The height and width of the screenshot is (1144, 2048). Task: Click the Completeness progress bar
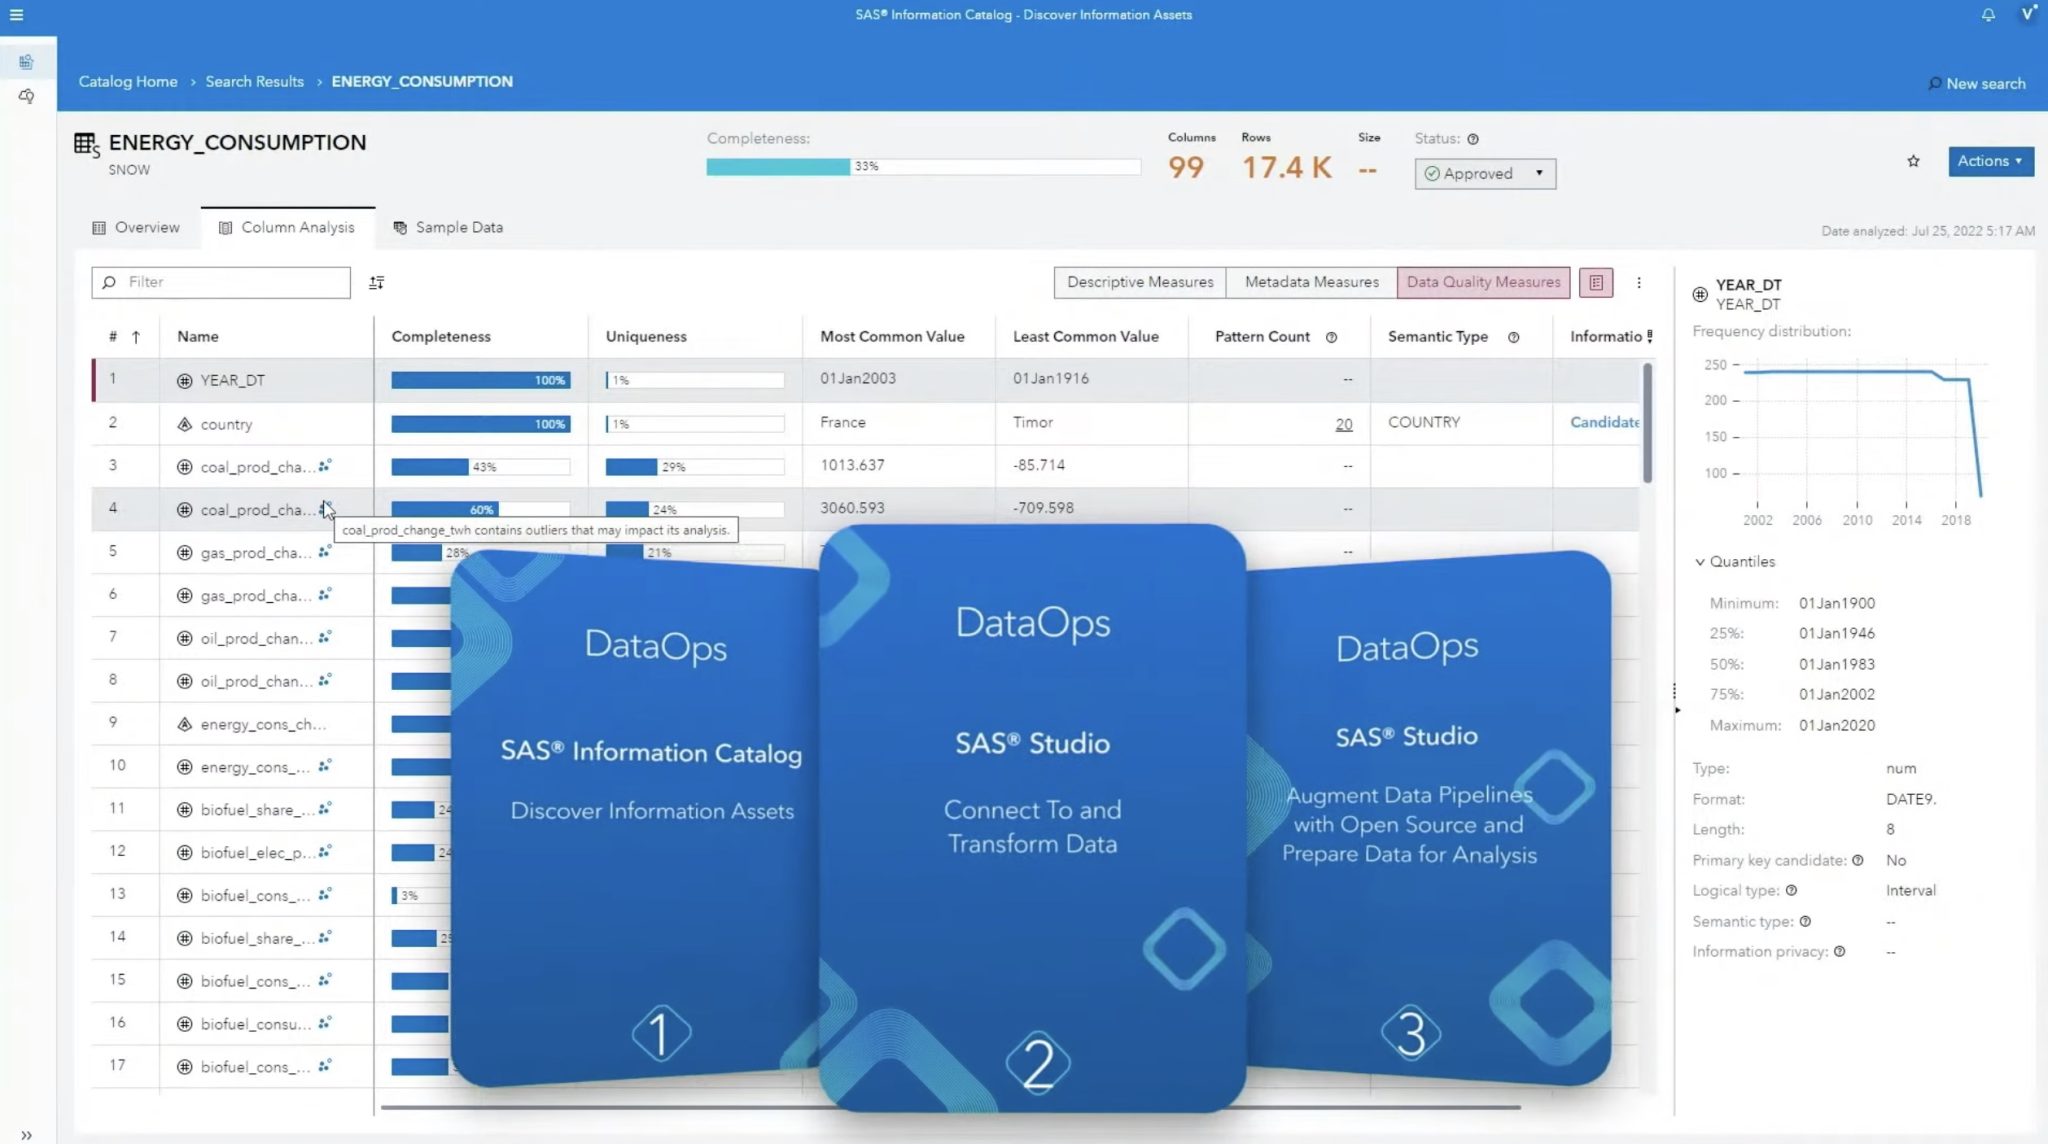922,166
